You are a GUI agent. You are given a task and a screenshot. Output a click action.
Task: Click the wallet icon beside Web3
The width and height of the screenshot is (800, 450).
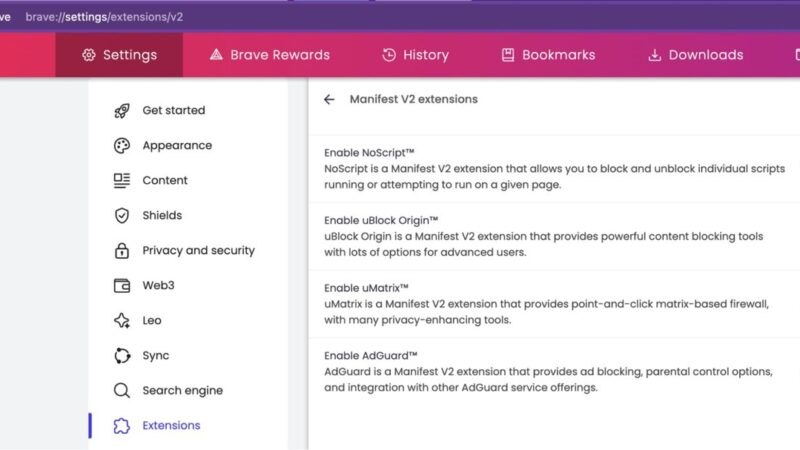[x=122, y=285]
